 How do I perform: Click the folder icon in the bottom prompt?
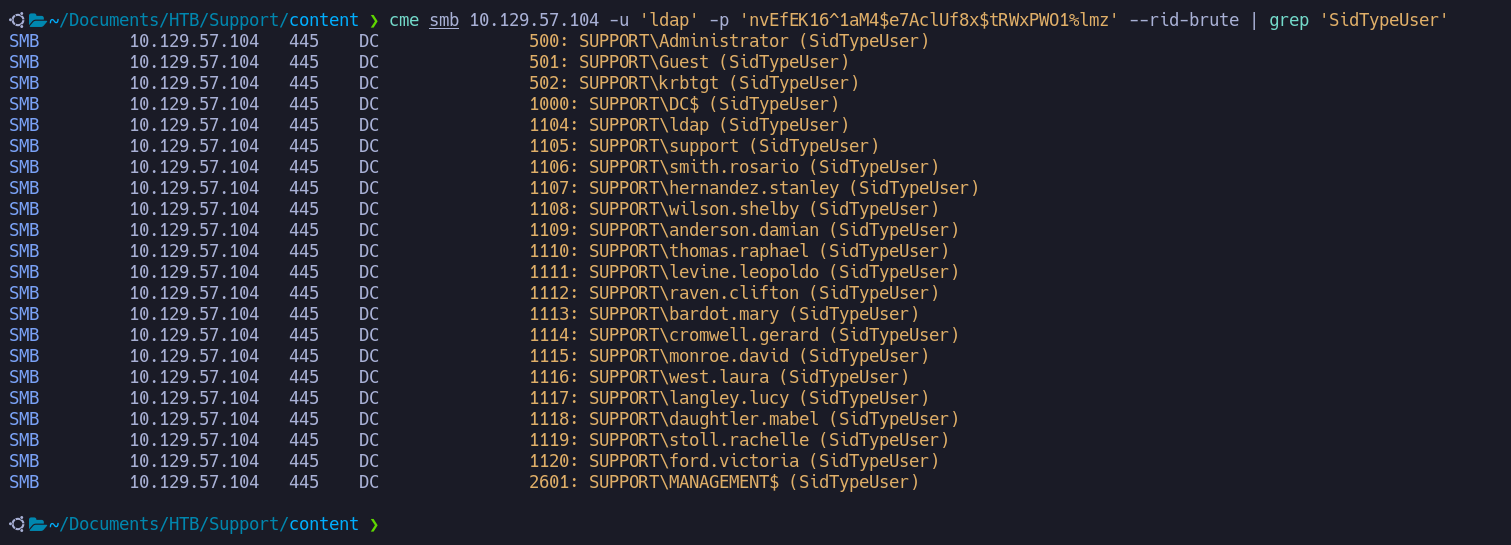coord(38,524)
